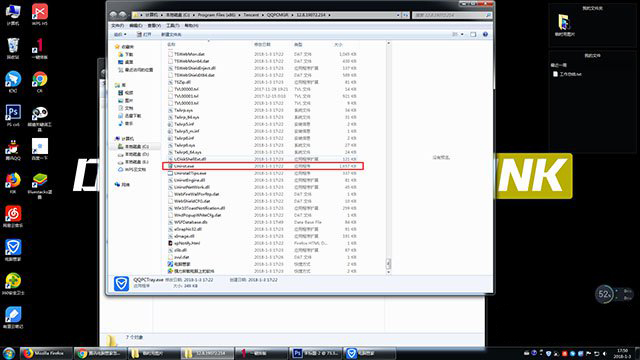Click Program Files (x86) breadcrumb
The height and width of the screenshot is (360, 640).
tap(216, 15)
